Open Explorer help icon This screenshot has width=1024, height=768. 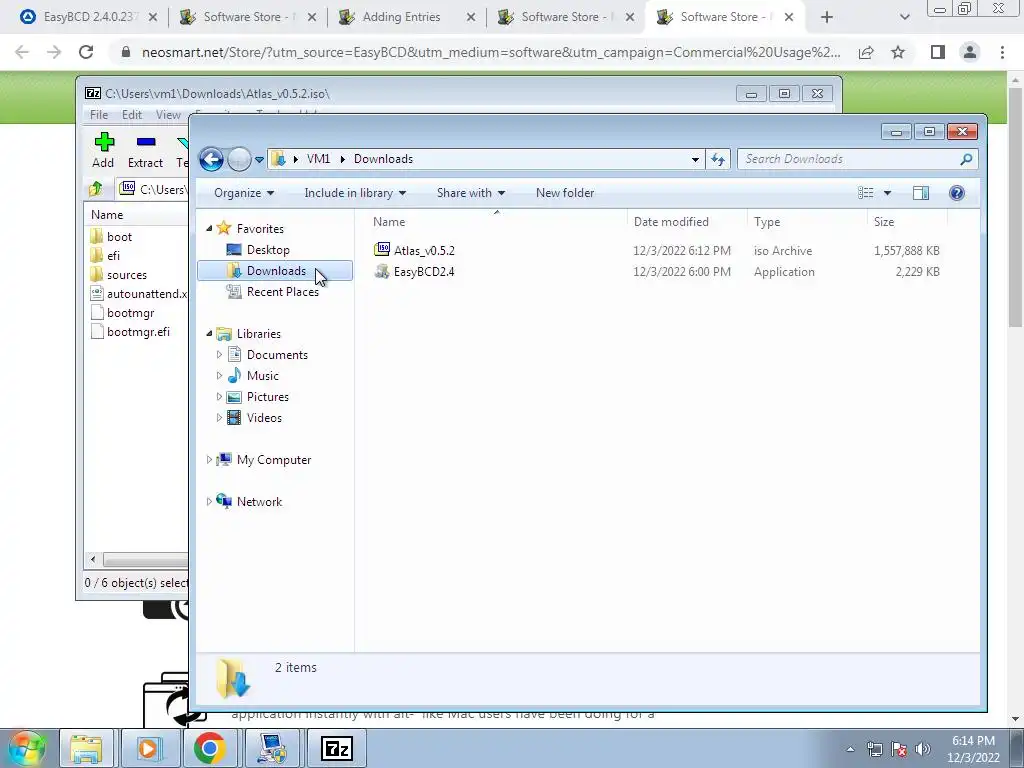957,193
